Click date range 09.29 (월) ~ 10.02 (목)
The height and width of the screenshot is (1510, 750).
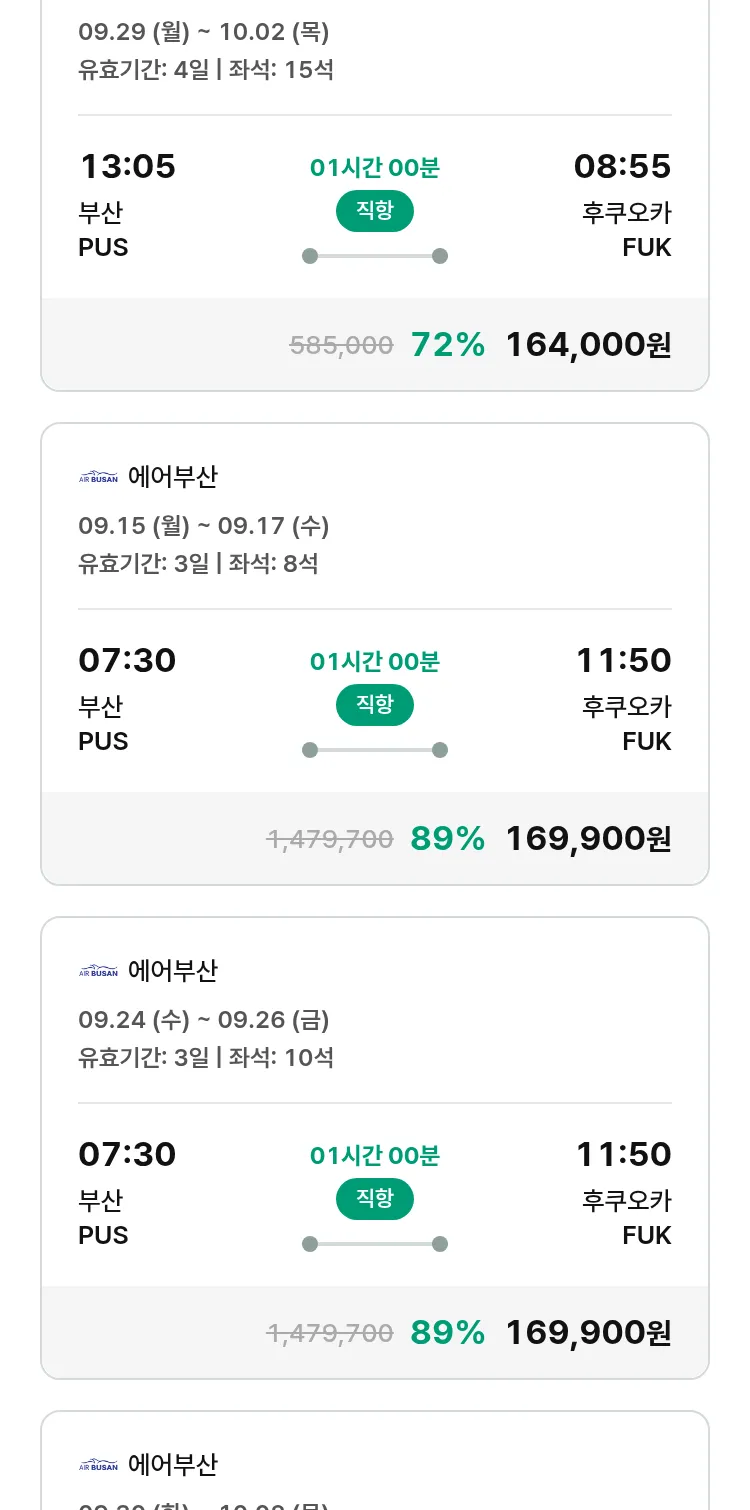pyautogui.click(x=204, y=32)
